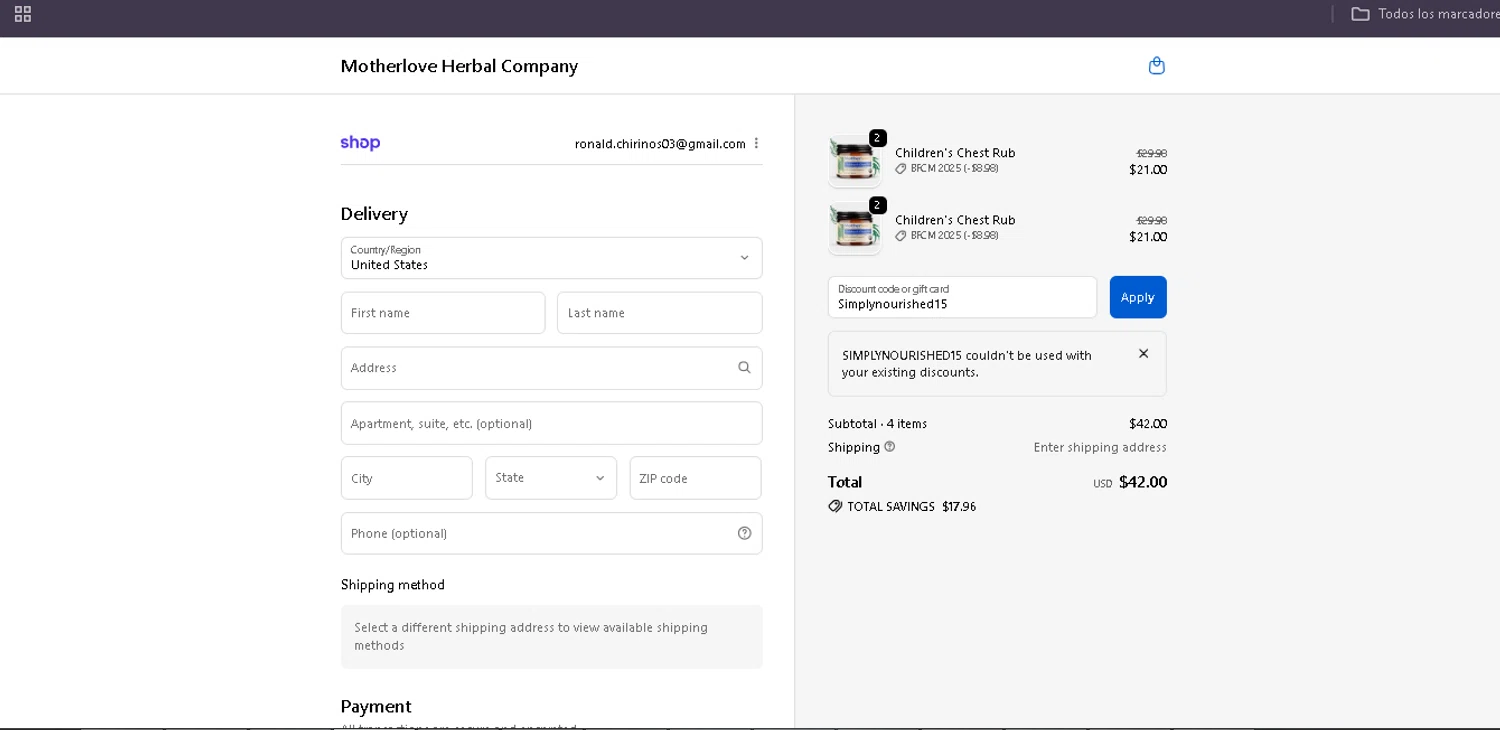The image size is (1500, 730).
Task: Click the Delivery heading
Action: [x=374, y=214]
